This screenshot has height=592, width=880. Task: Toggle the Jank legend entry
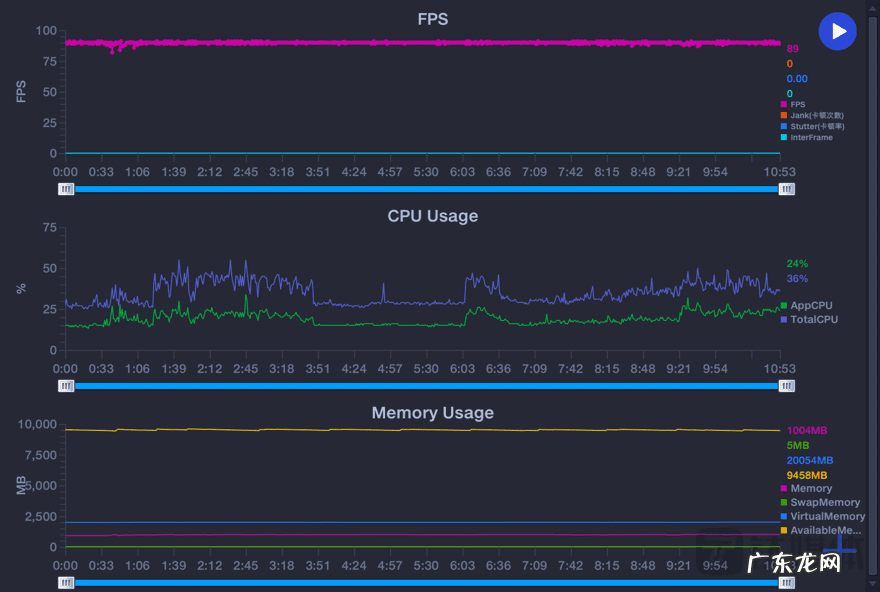pyautogui.click(x=812, y=116)
